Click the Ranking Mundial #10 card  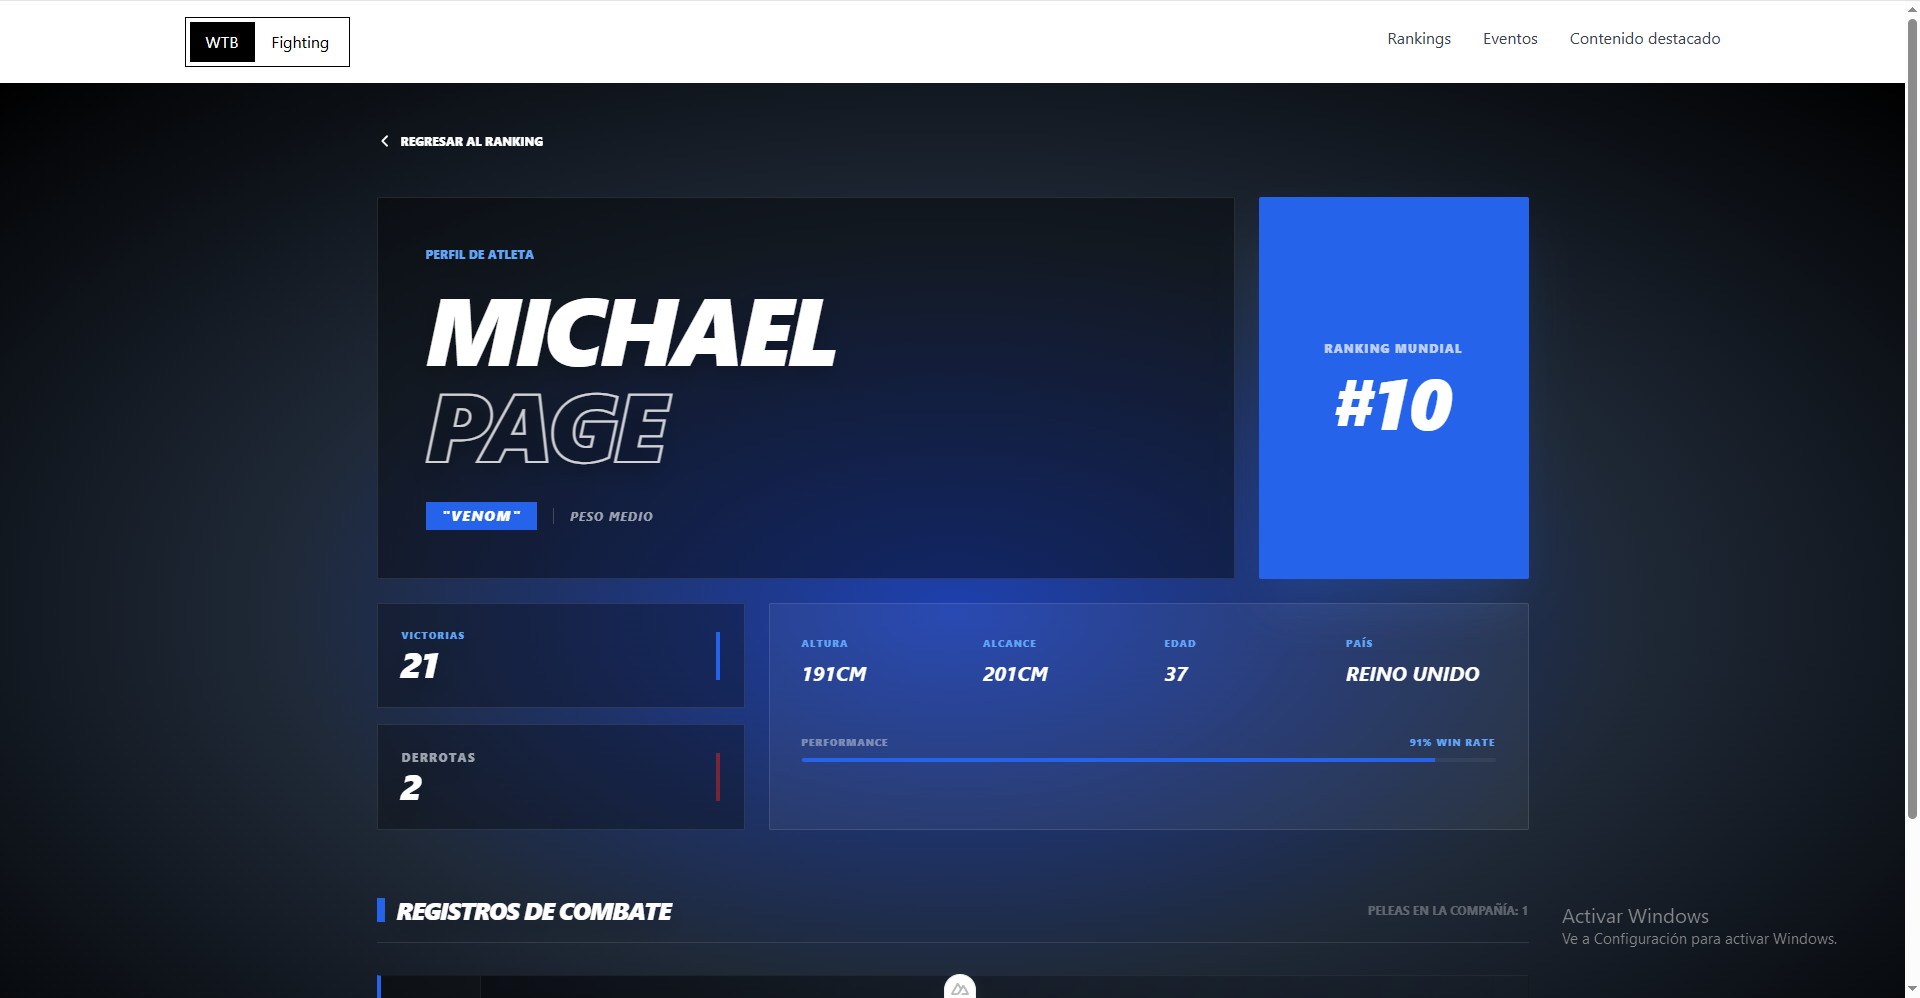coord(1393,388)
